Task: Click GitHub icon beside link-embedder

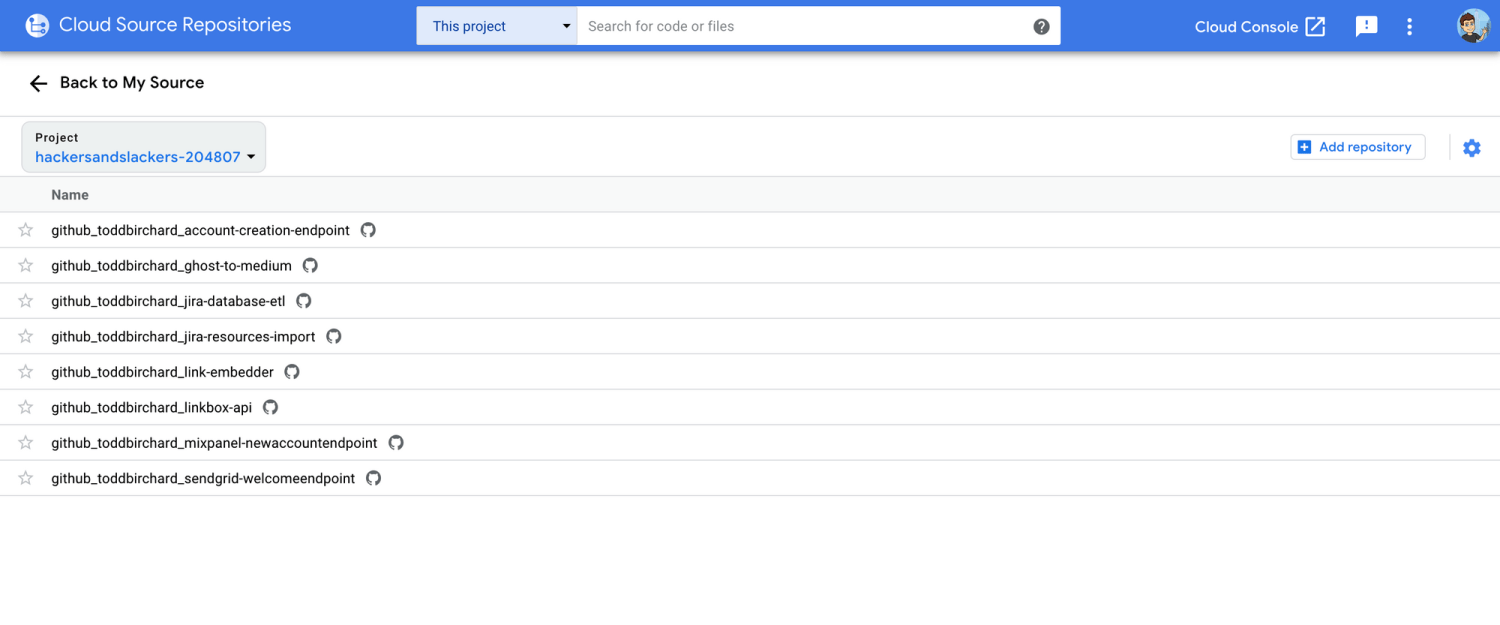Action: (292, 372)
